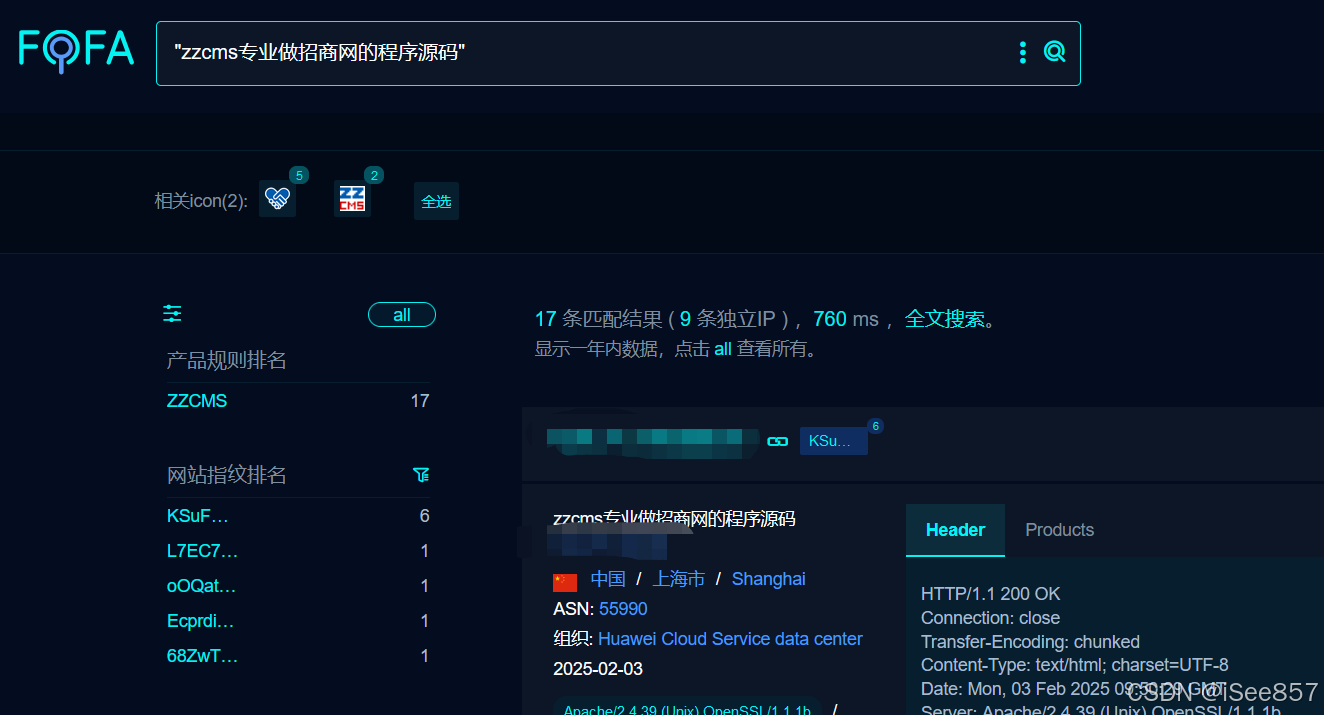Click the zzcms专业做招商网的程序源码 result title
Image resolution: width=1324 pixels, height=715 pixels.
point(674,519)
